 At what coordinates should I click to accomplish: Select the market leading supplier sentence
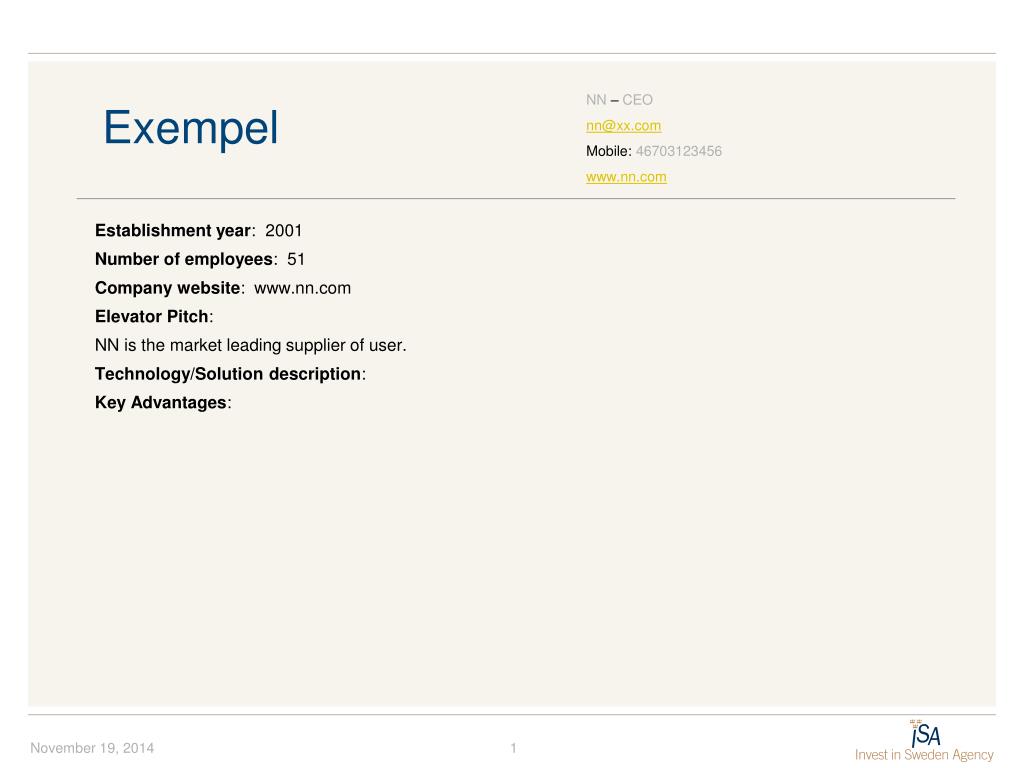tap(250, 345)
